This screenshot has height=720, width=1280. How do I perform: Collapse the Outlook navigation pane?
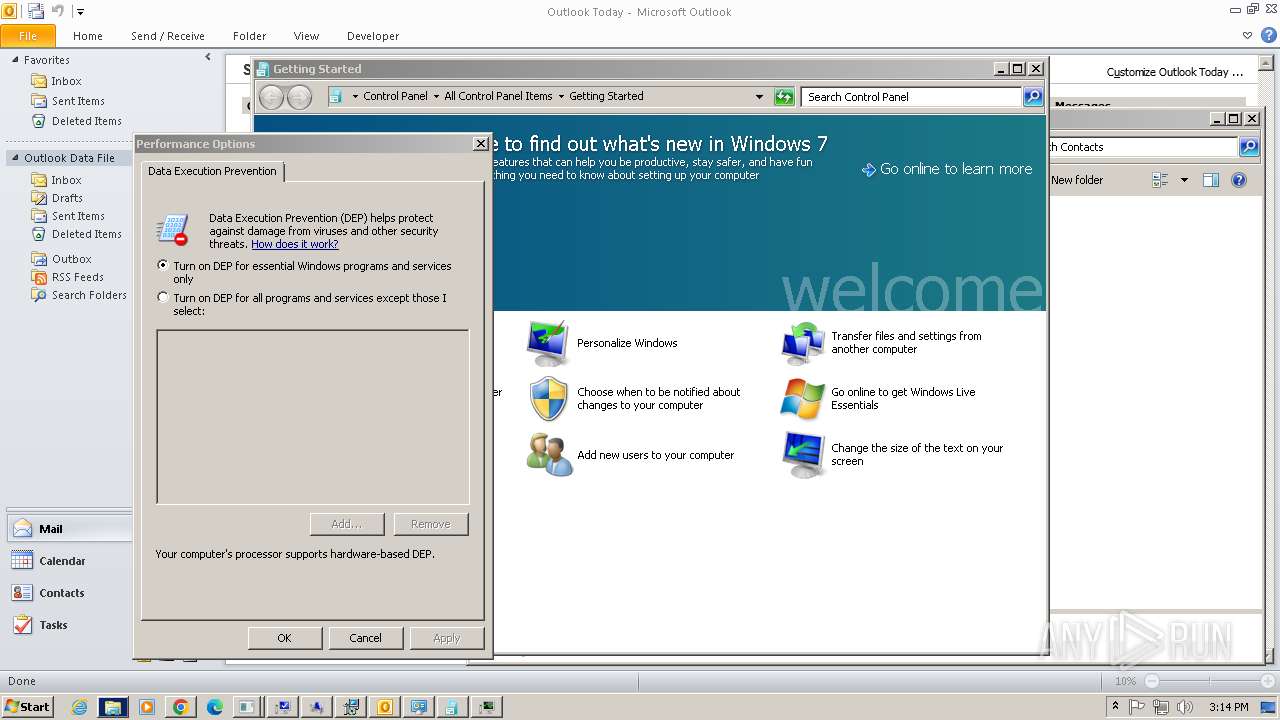click(x=208, y=58)
